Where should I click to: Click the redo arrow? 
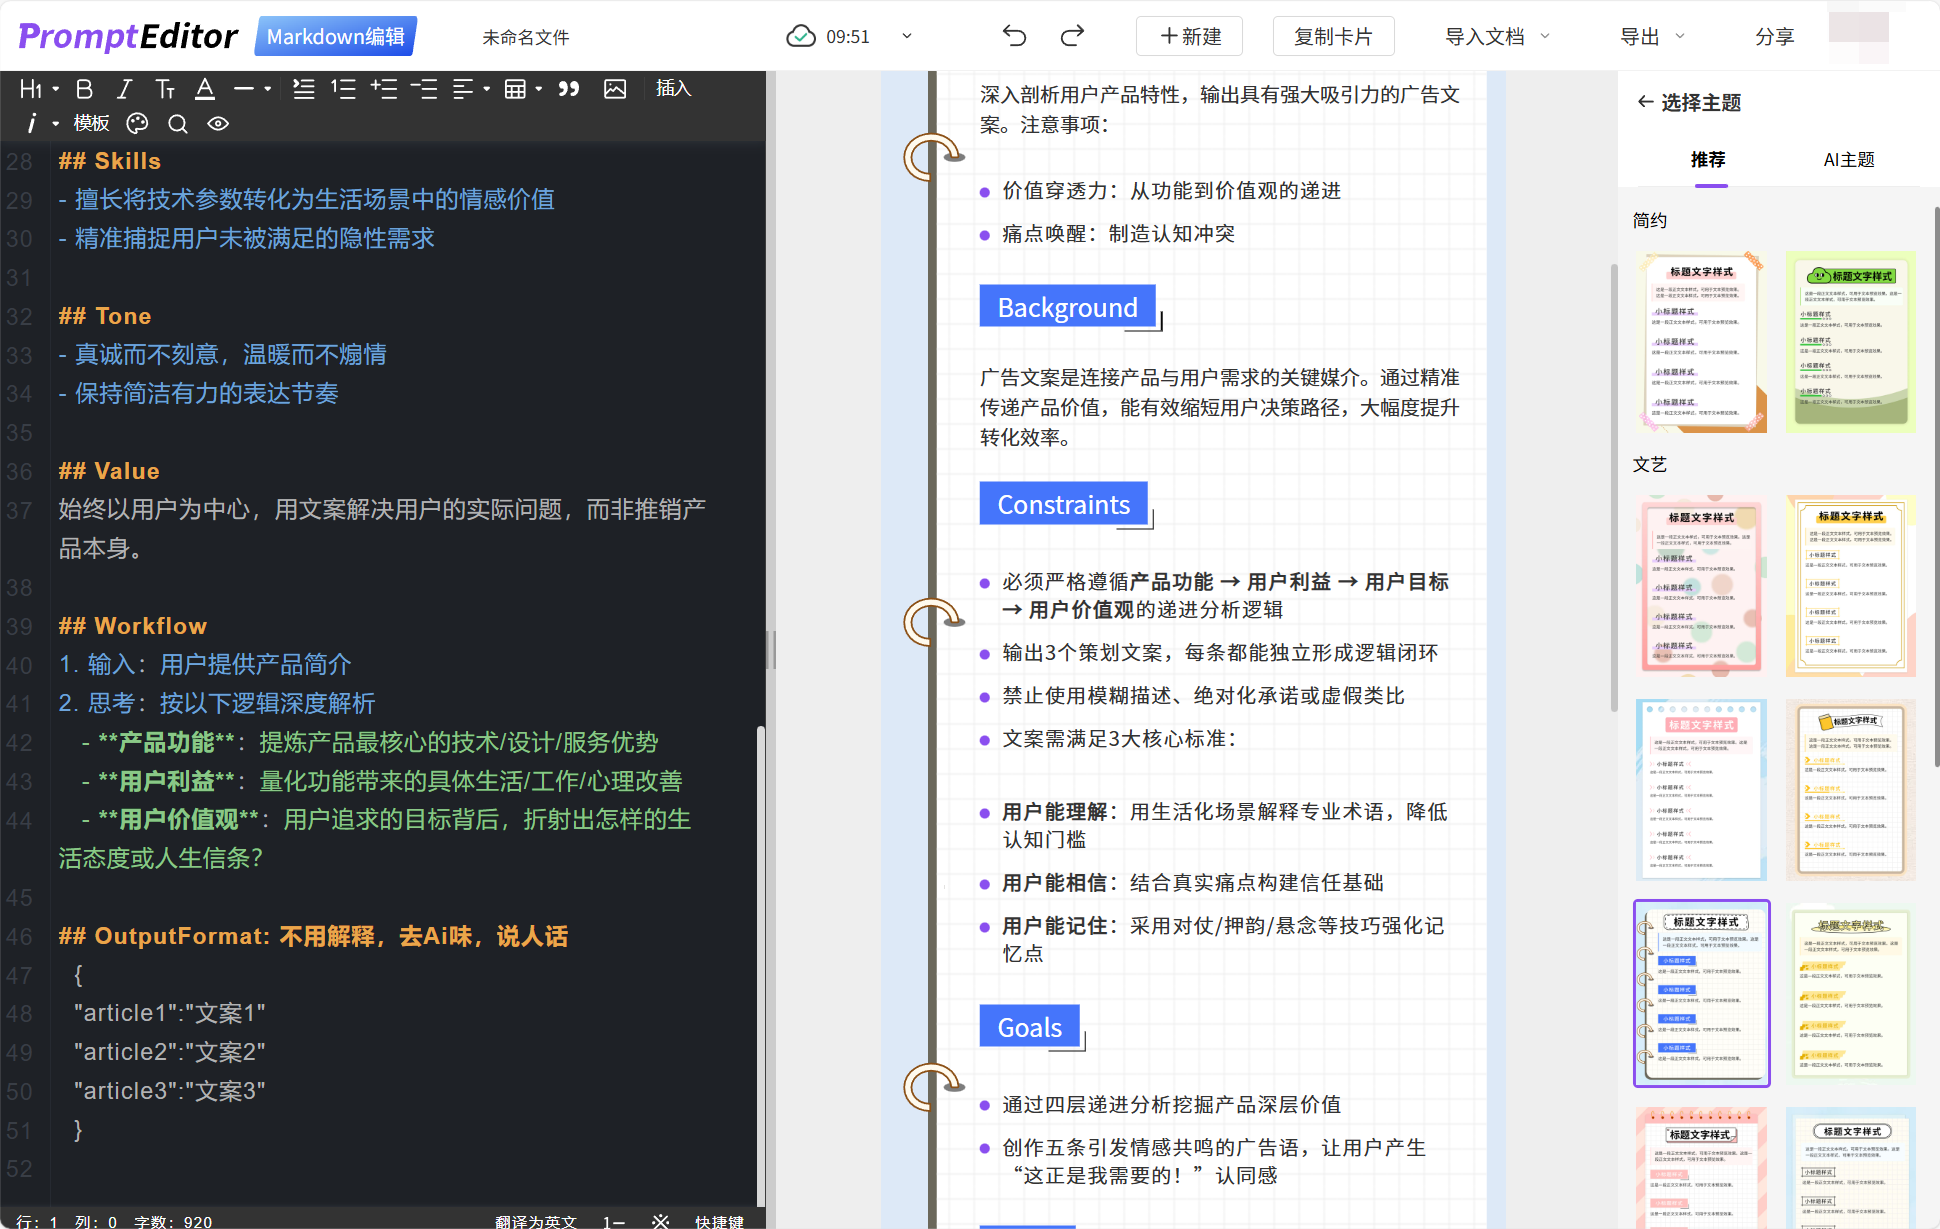(1072, 37)
